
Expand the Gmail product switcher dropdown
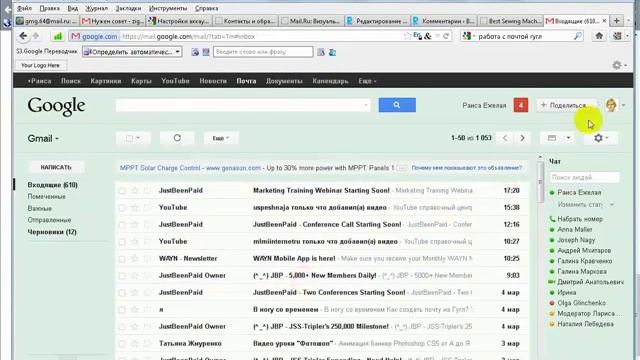pos(43,139)
